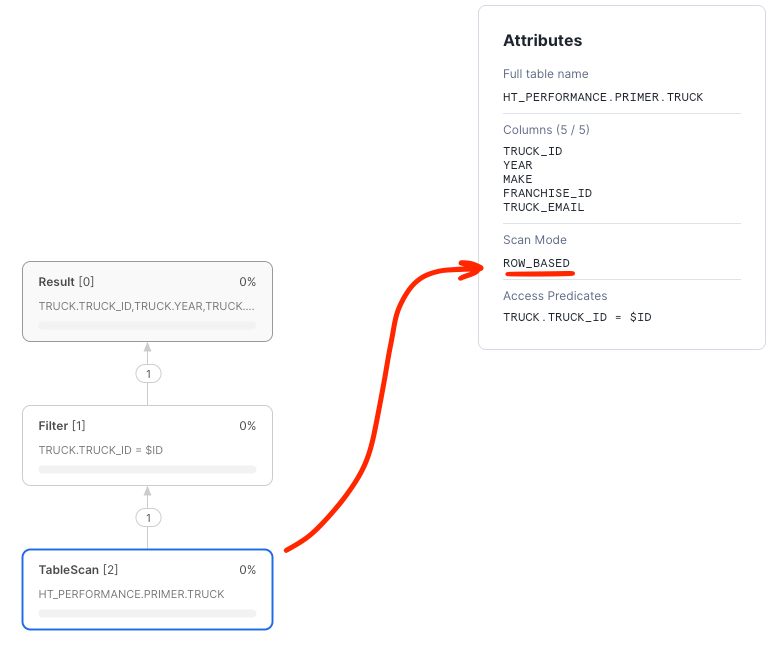Click the 0% label on TableScan node

pyautogui.click(x=247, y=570)
